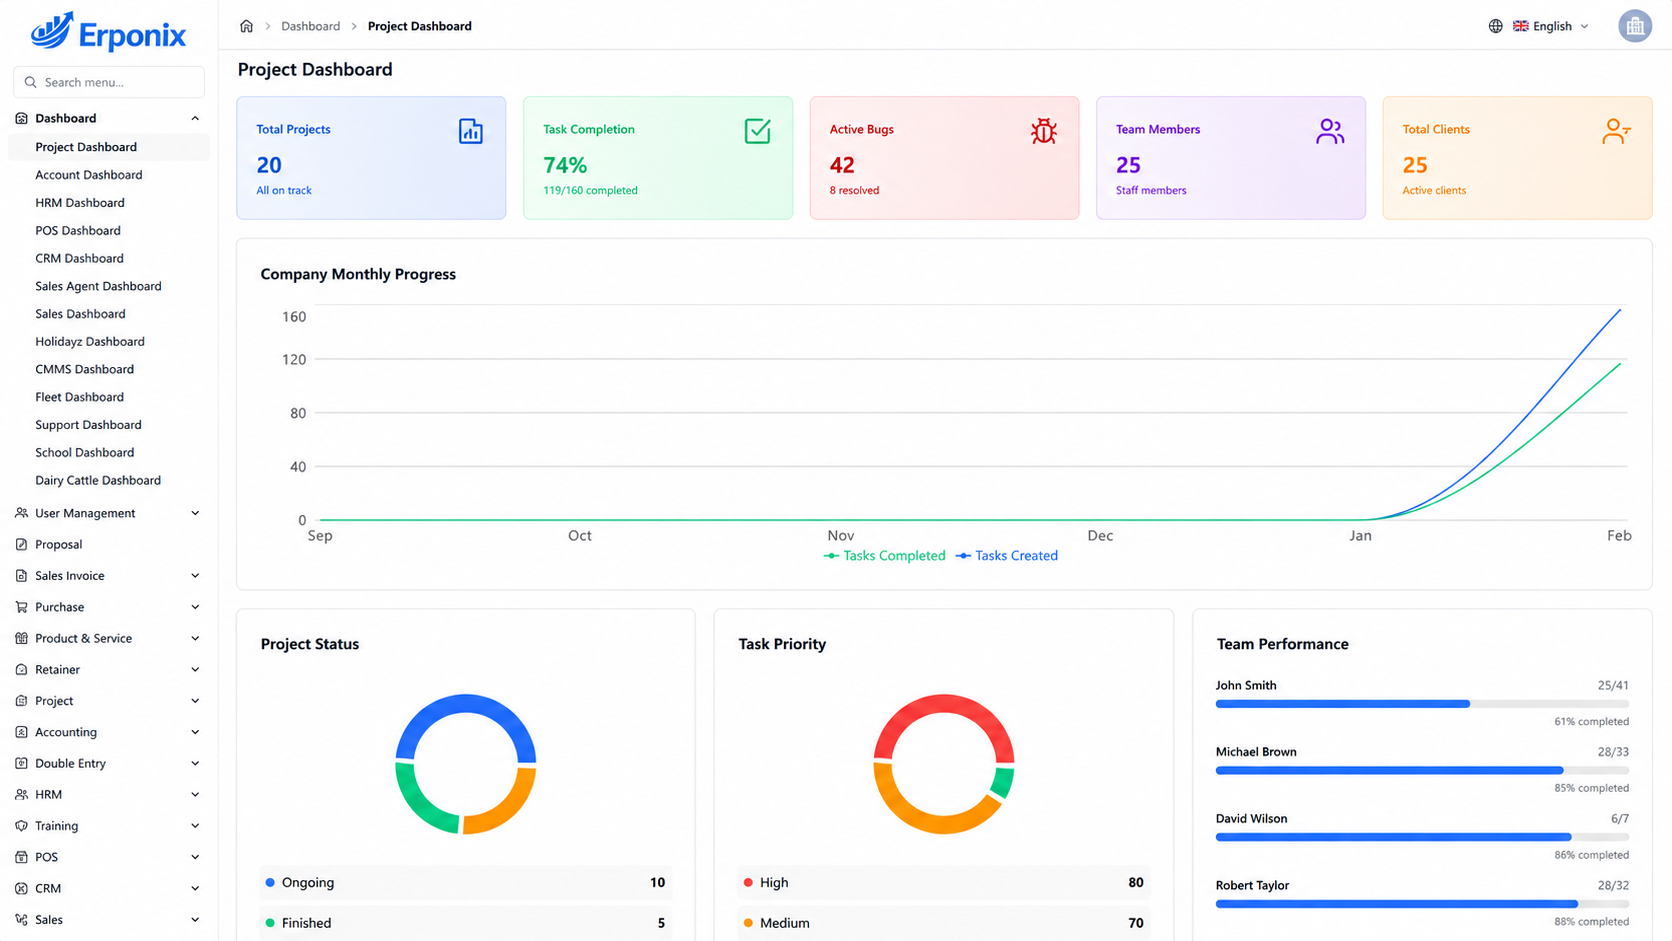The image size is (1672, 941).
Task: Expand the HRM menu chevron
Action: pyautogui.click(x=195, y=794)
